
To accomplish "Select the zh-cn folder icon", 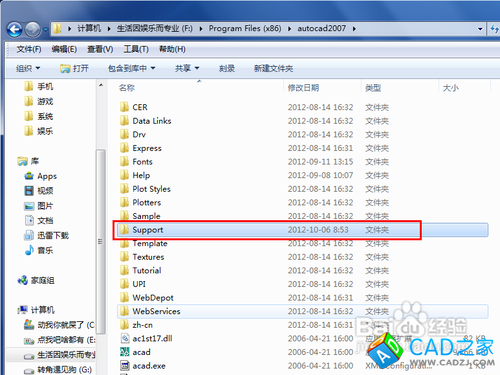I will 124,325.
